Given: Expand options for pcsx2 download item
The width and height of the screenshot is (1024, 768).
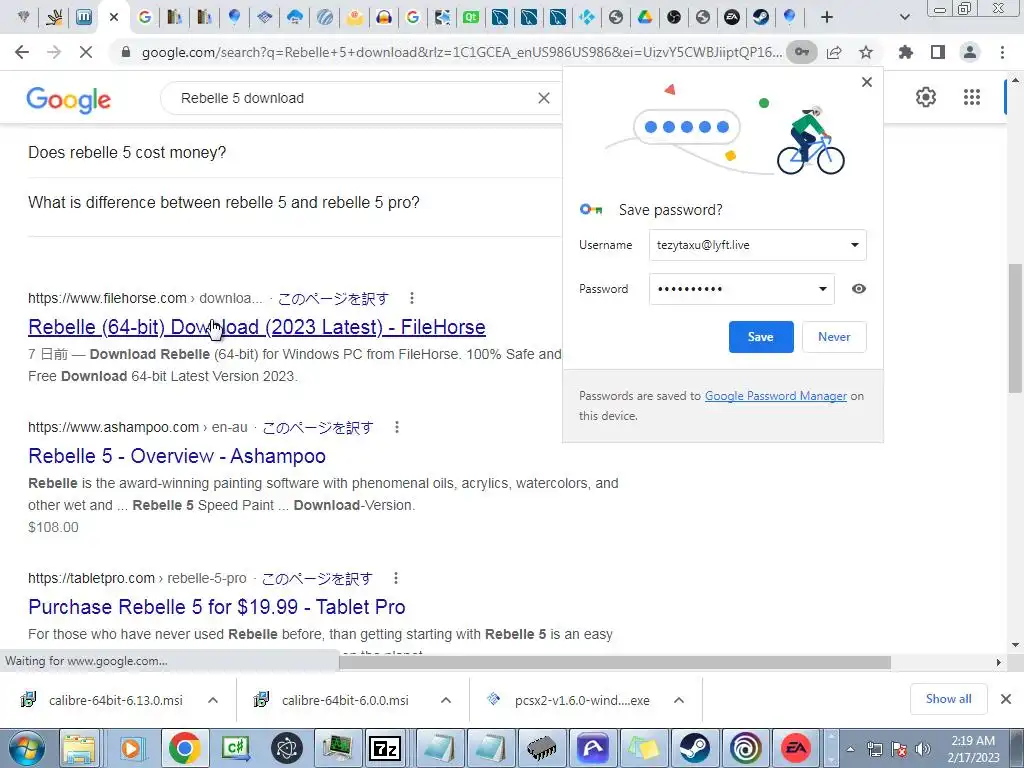Looking at the screenshot, I should pos(679,700).
